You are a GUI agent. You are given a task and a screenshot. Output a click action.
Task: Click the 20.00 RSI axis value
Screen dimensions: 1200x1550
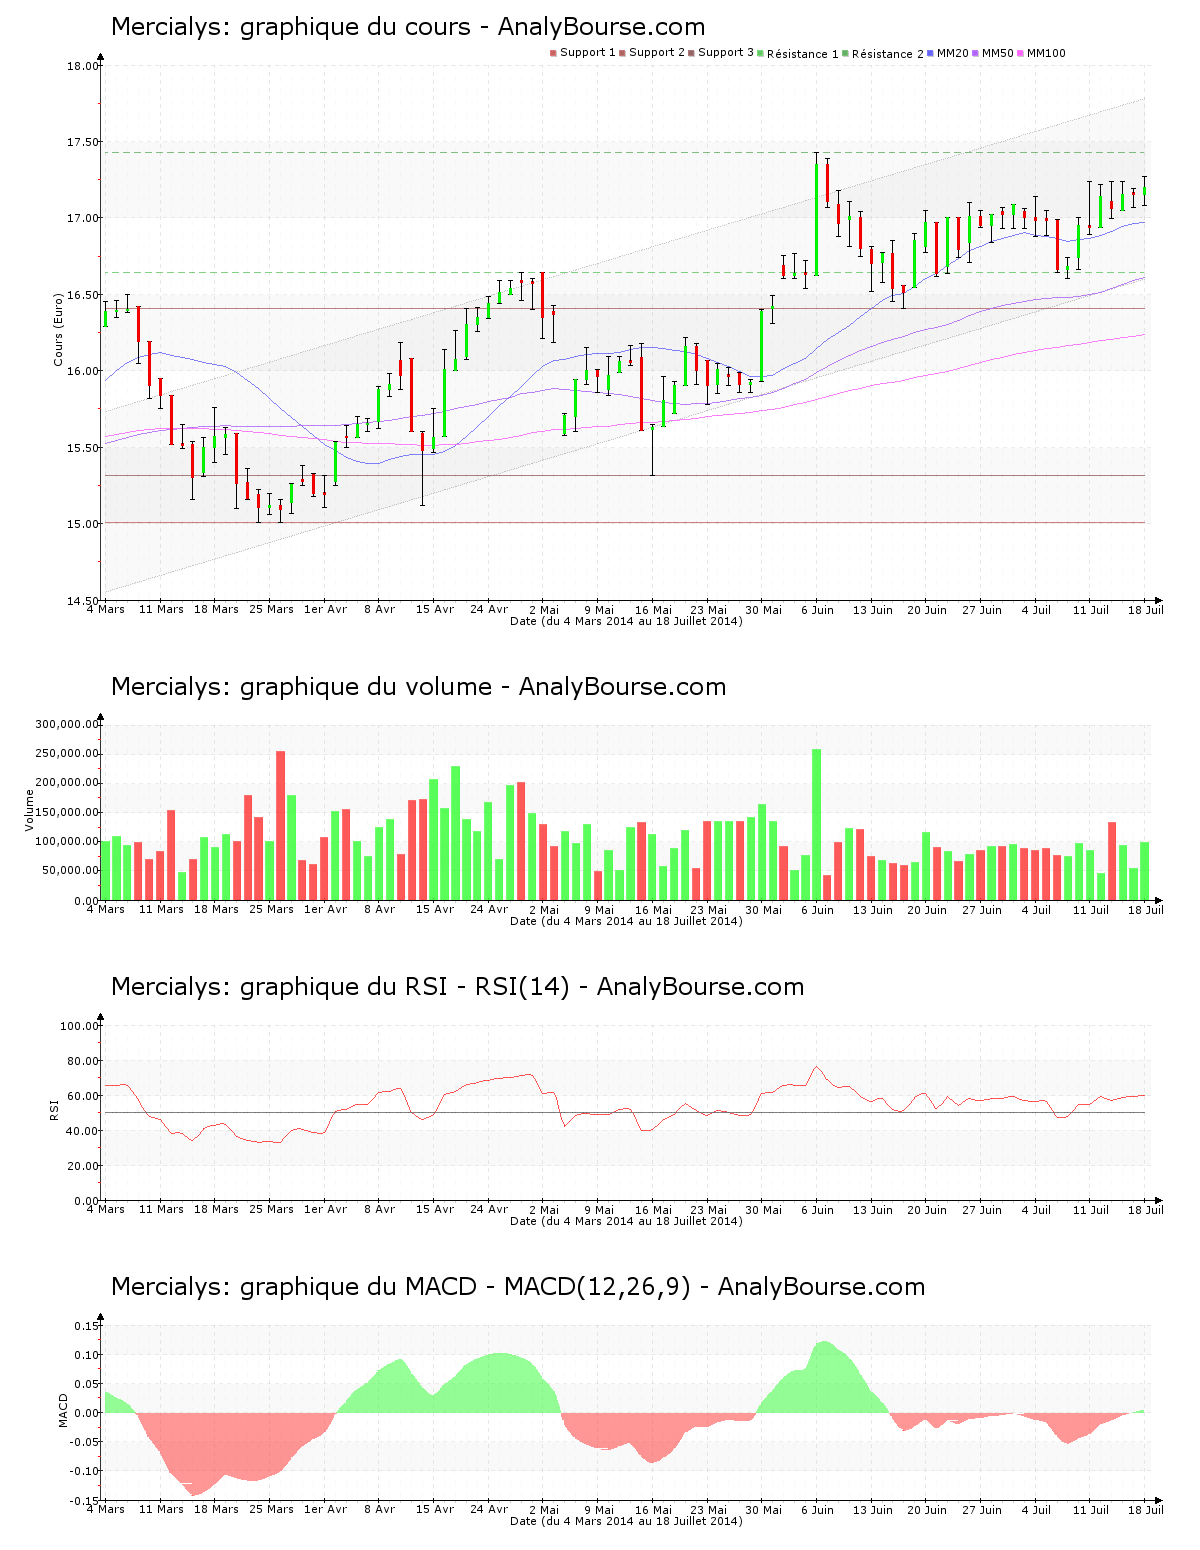coord(83,1166)
